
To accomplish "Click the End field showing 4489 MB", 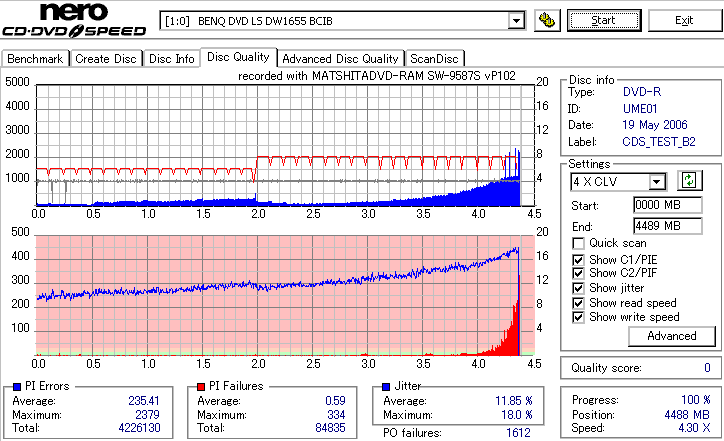I will (x=668, y=226).
